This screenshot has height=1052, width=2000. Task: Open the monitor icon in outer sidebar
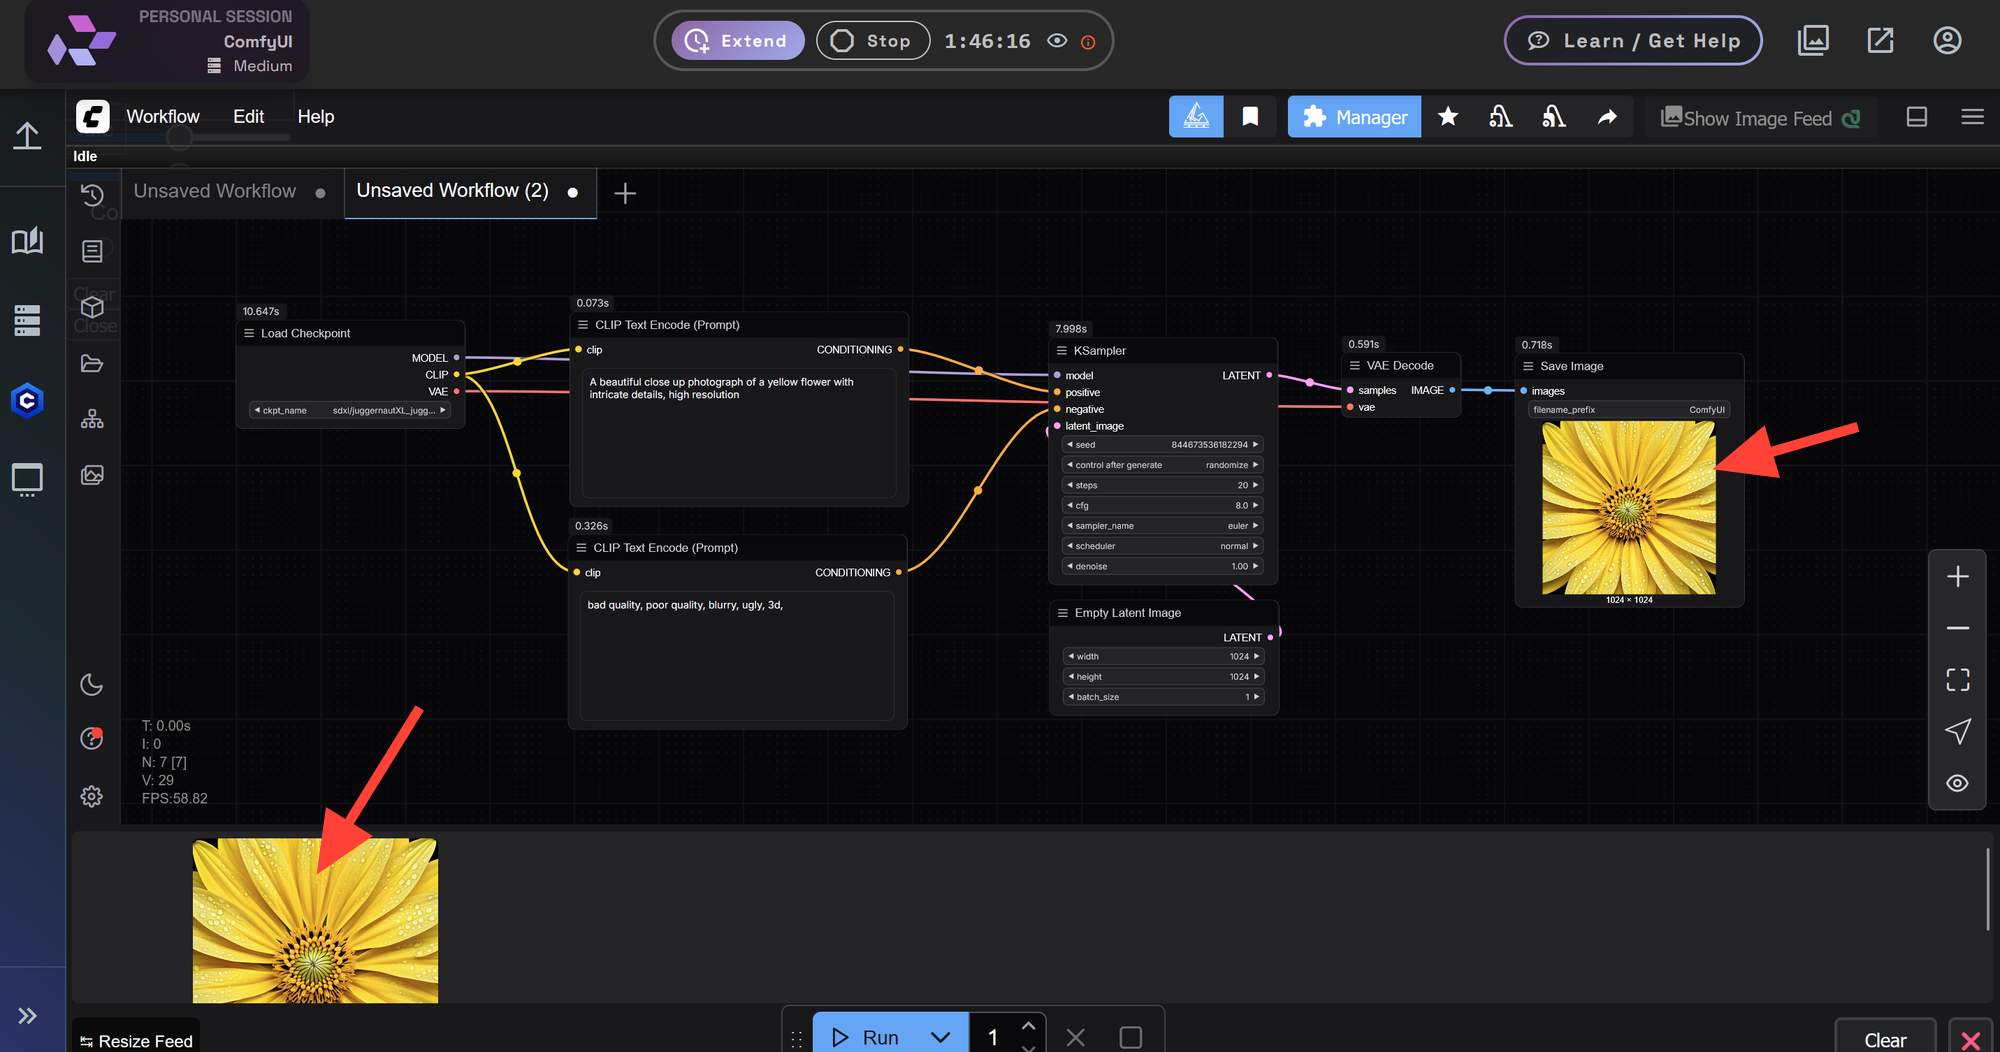(x=27, y=480)
